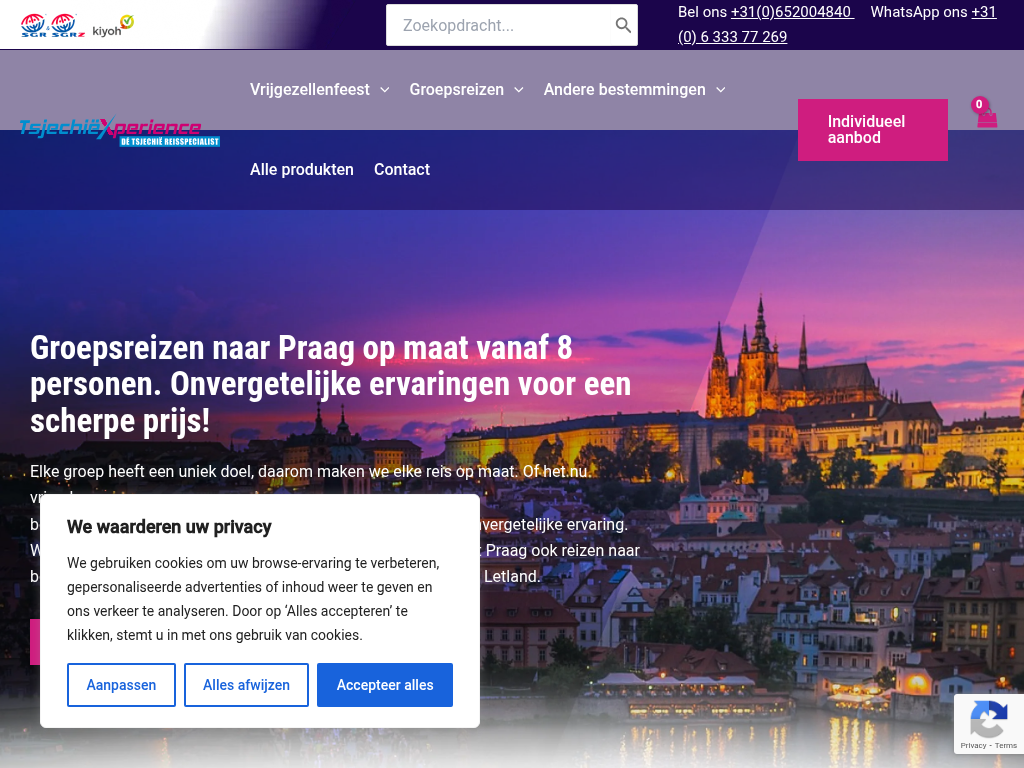Click the search magnifier icon
This screenshot has width=1024, height=768.
pyautogui.click(x=623, y=25)
